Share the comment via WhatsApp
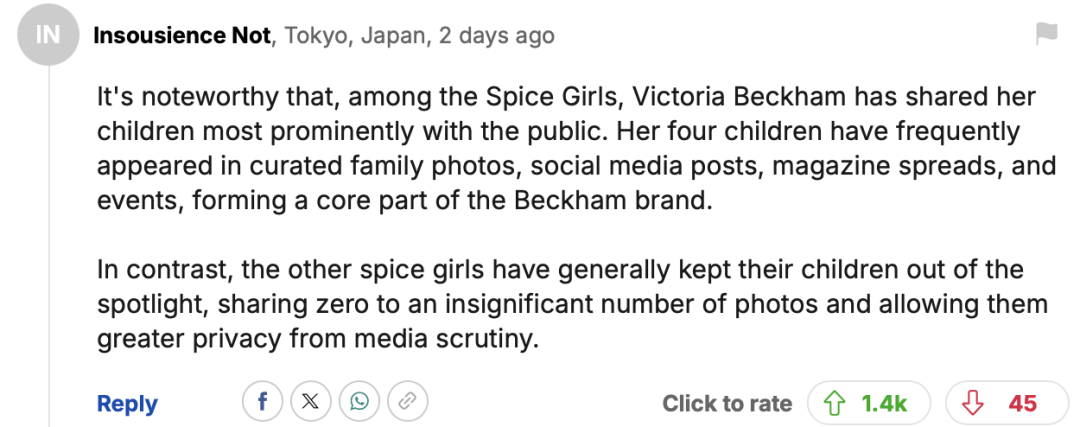1080x427 pixels. (359, 402)
